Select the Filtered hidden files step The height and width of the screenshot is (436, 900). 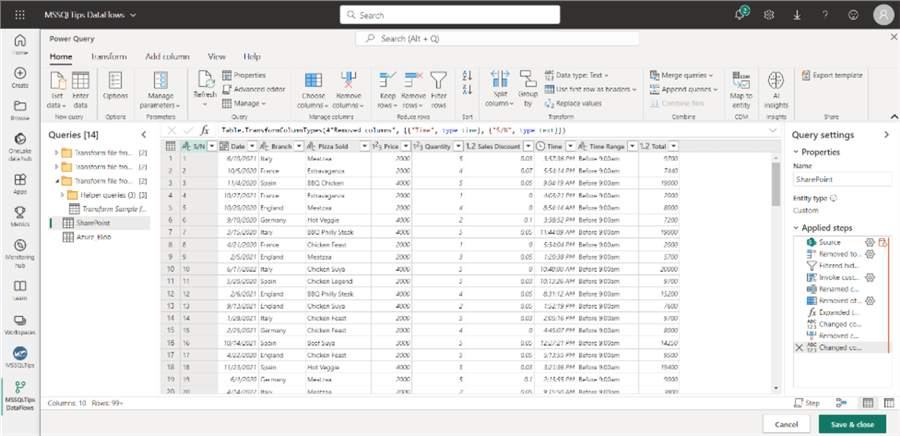tap(839, 266)
